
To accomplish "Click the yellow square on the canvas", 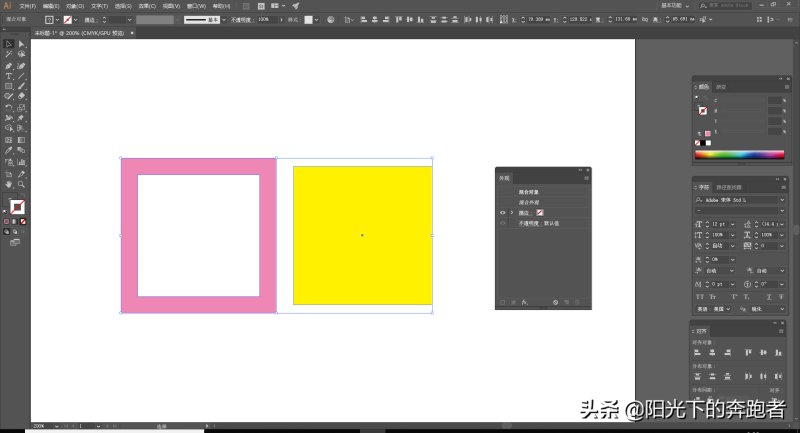I will pyautogui.click(x=362, y=235).
